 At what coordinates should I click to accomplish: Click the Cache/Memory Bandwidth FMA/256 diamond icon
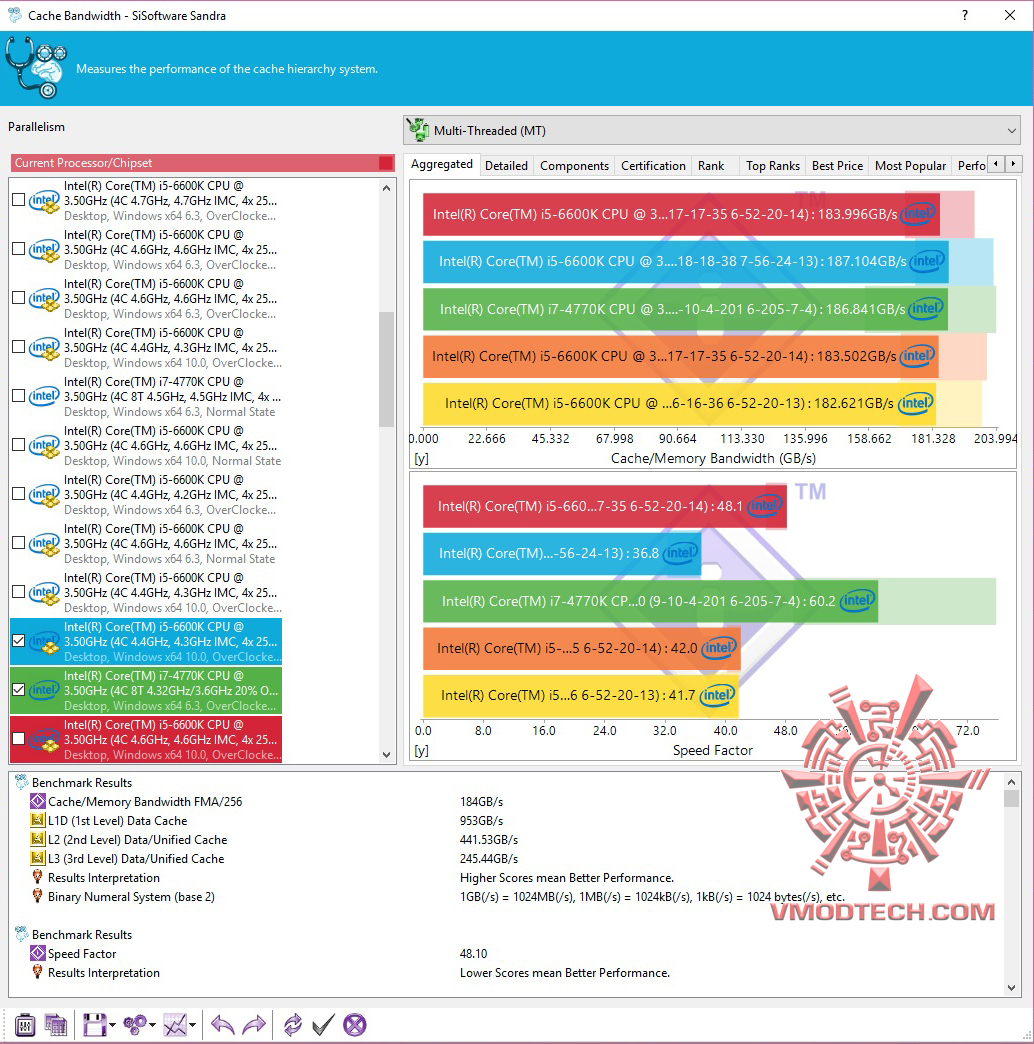(x=38, y=802)
